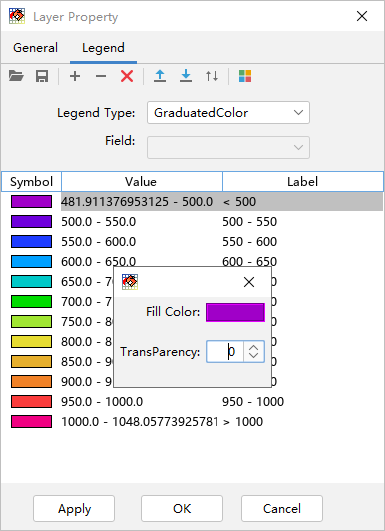Select value 481.911376953125 - 500.0
Image resolution: width=385 pixels, height=531 pixels.
coord(137,202)
